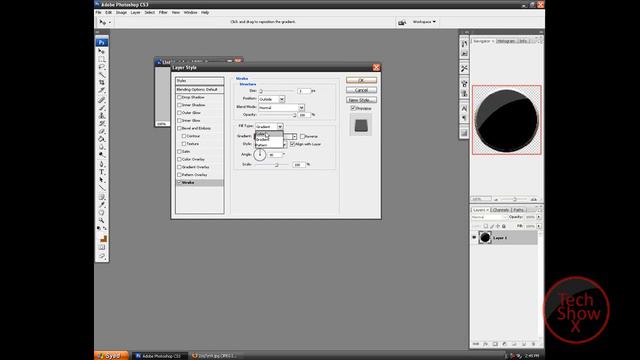Open the Edit menu
The height and width of the screenshot is (360, 640).
(x=109, y=13)
